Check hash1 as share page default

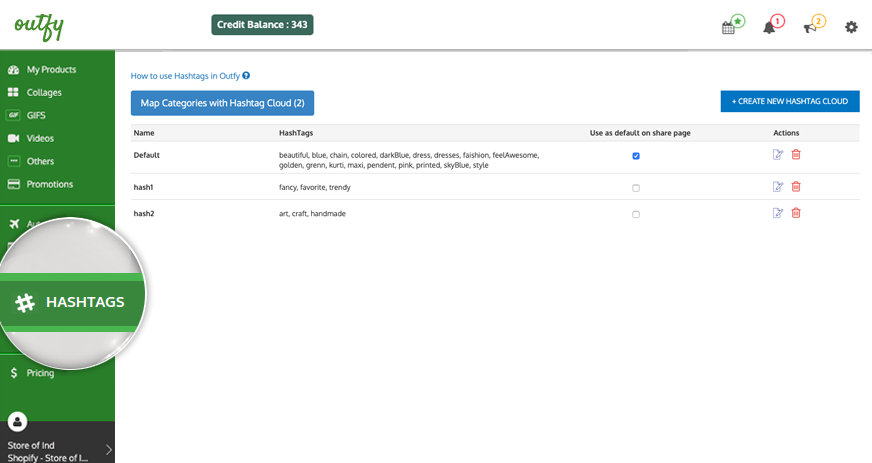636,188
